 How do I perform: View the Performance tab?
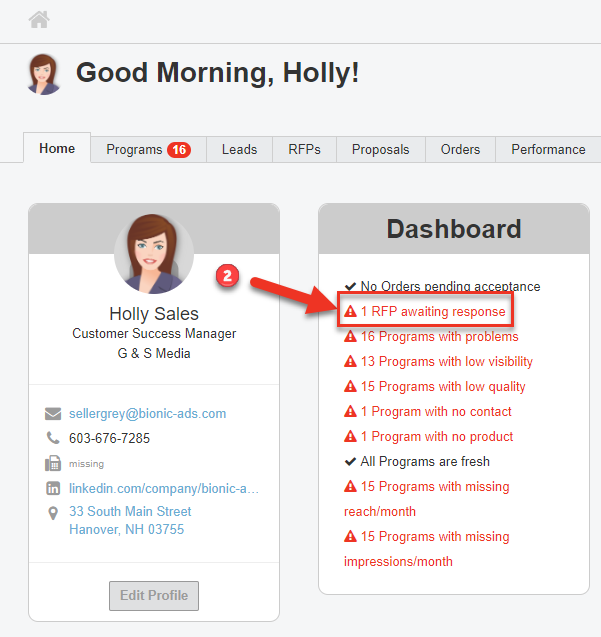pyautogui.click(x=548, y=150)
